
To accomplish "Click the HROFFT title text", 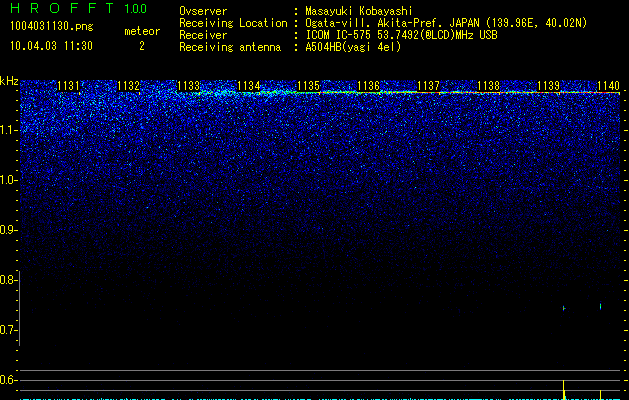I will [x=61, y=8].
